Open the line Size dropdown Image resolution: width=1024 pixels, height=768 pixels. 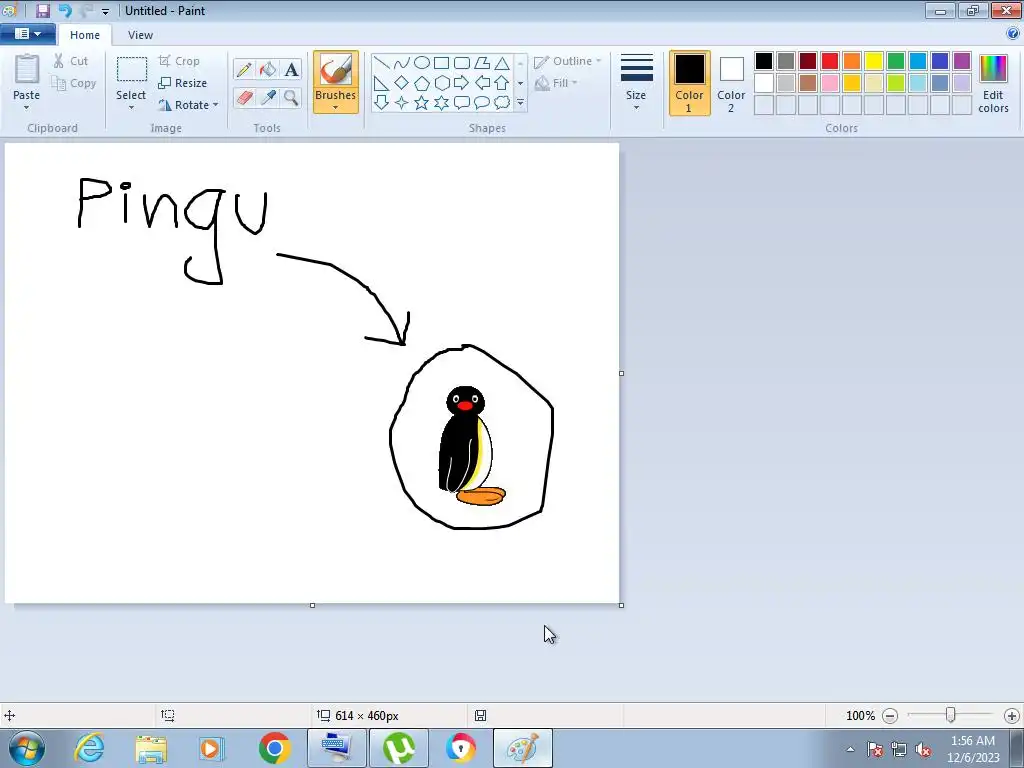coord(636,84)
